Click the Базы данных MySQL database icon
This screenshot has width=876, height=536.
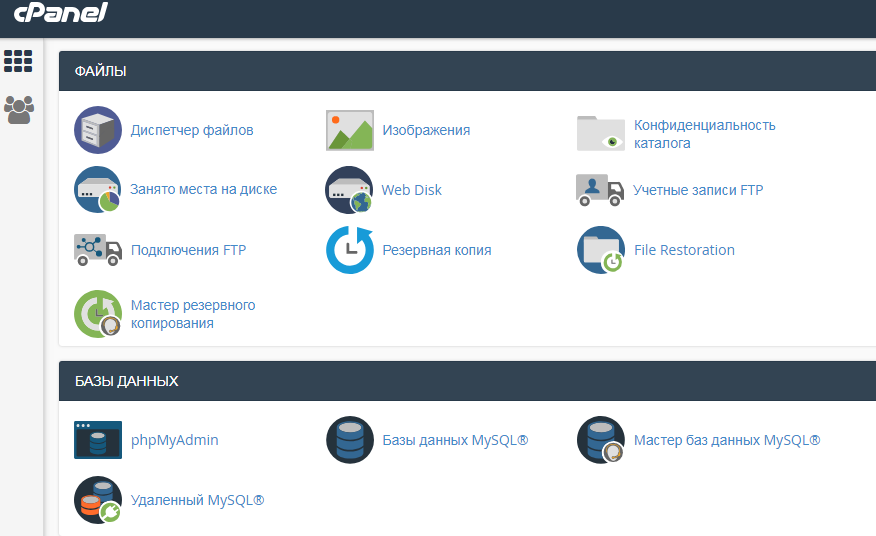350,440
